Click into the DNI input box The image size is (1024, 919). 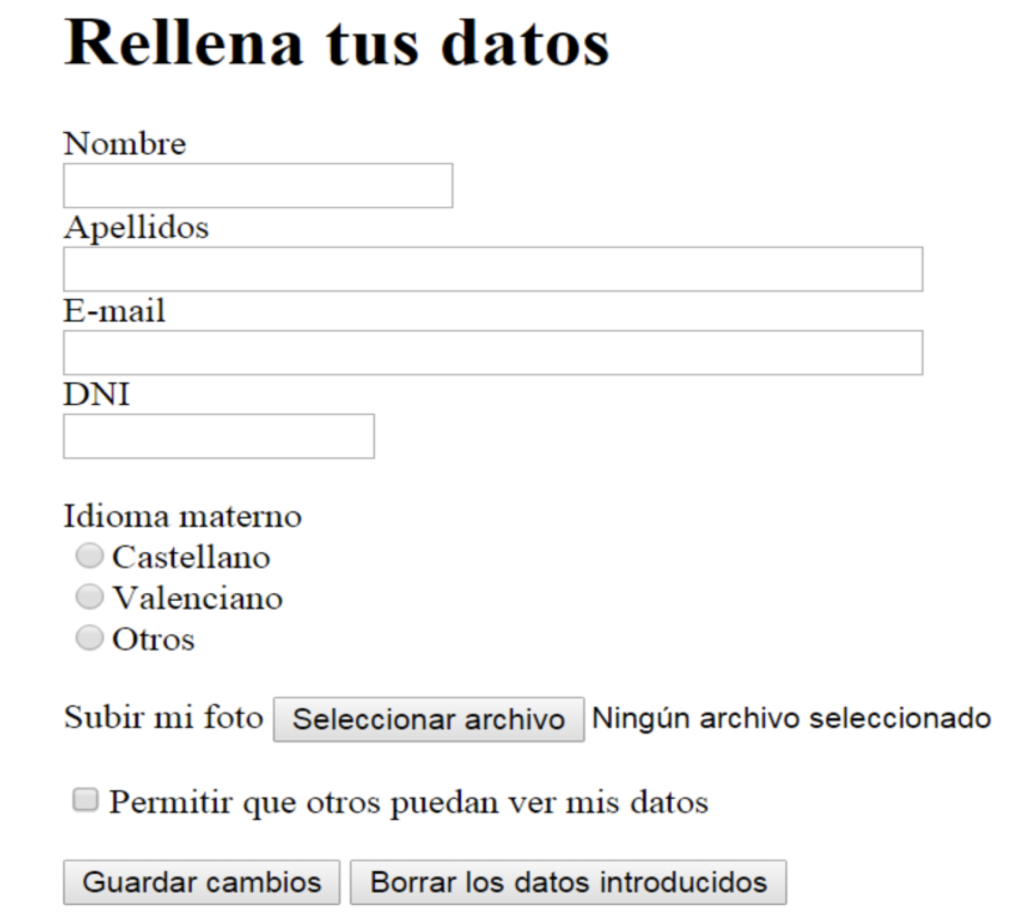coord(219,436)
